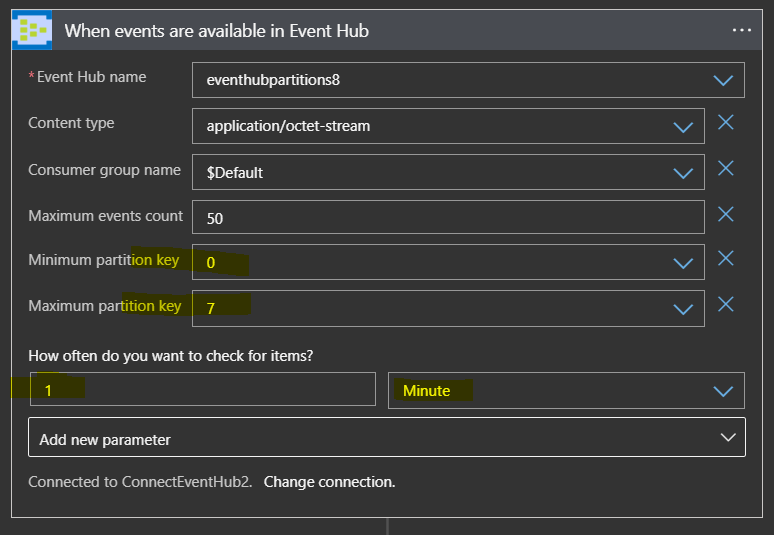The height and width of the screenshot is (535, 774).
Task: Click the 'Connected to ConnectEventHub2.' text
Action: click(x=140, y=482)
